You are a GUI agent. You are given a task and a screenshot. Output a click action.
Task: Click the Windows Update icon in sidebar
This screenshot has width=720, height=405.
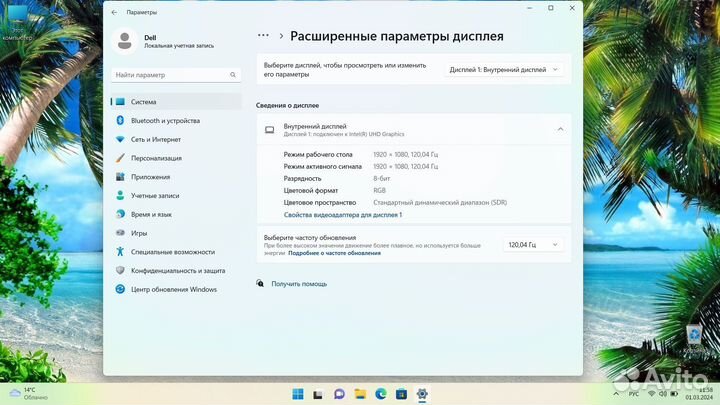120,289
